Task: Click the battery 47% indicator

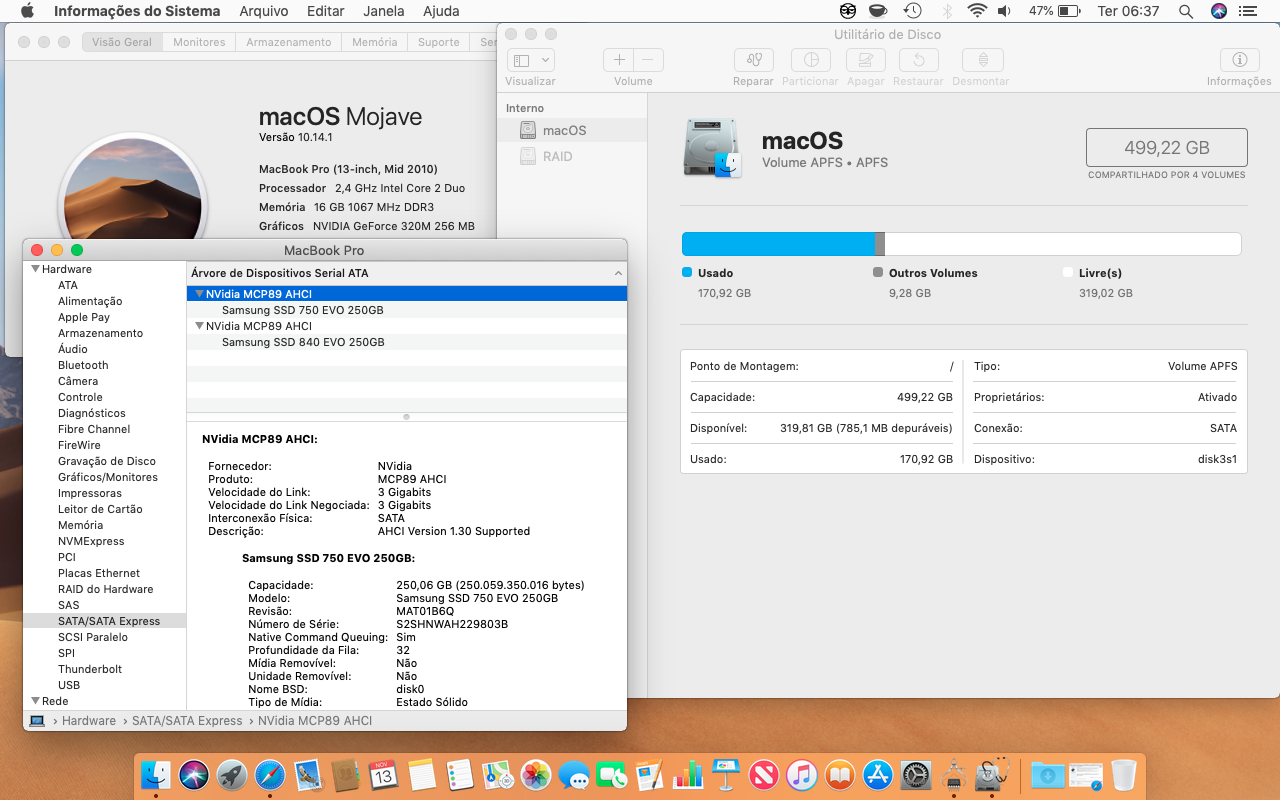Action: pos(1054,11)
